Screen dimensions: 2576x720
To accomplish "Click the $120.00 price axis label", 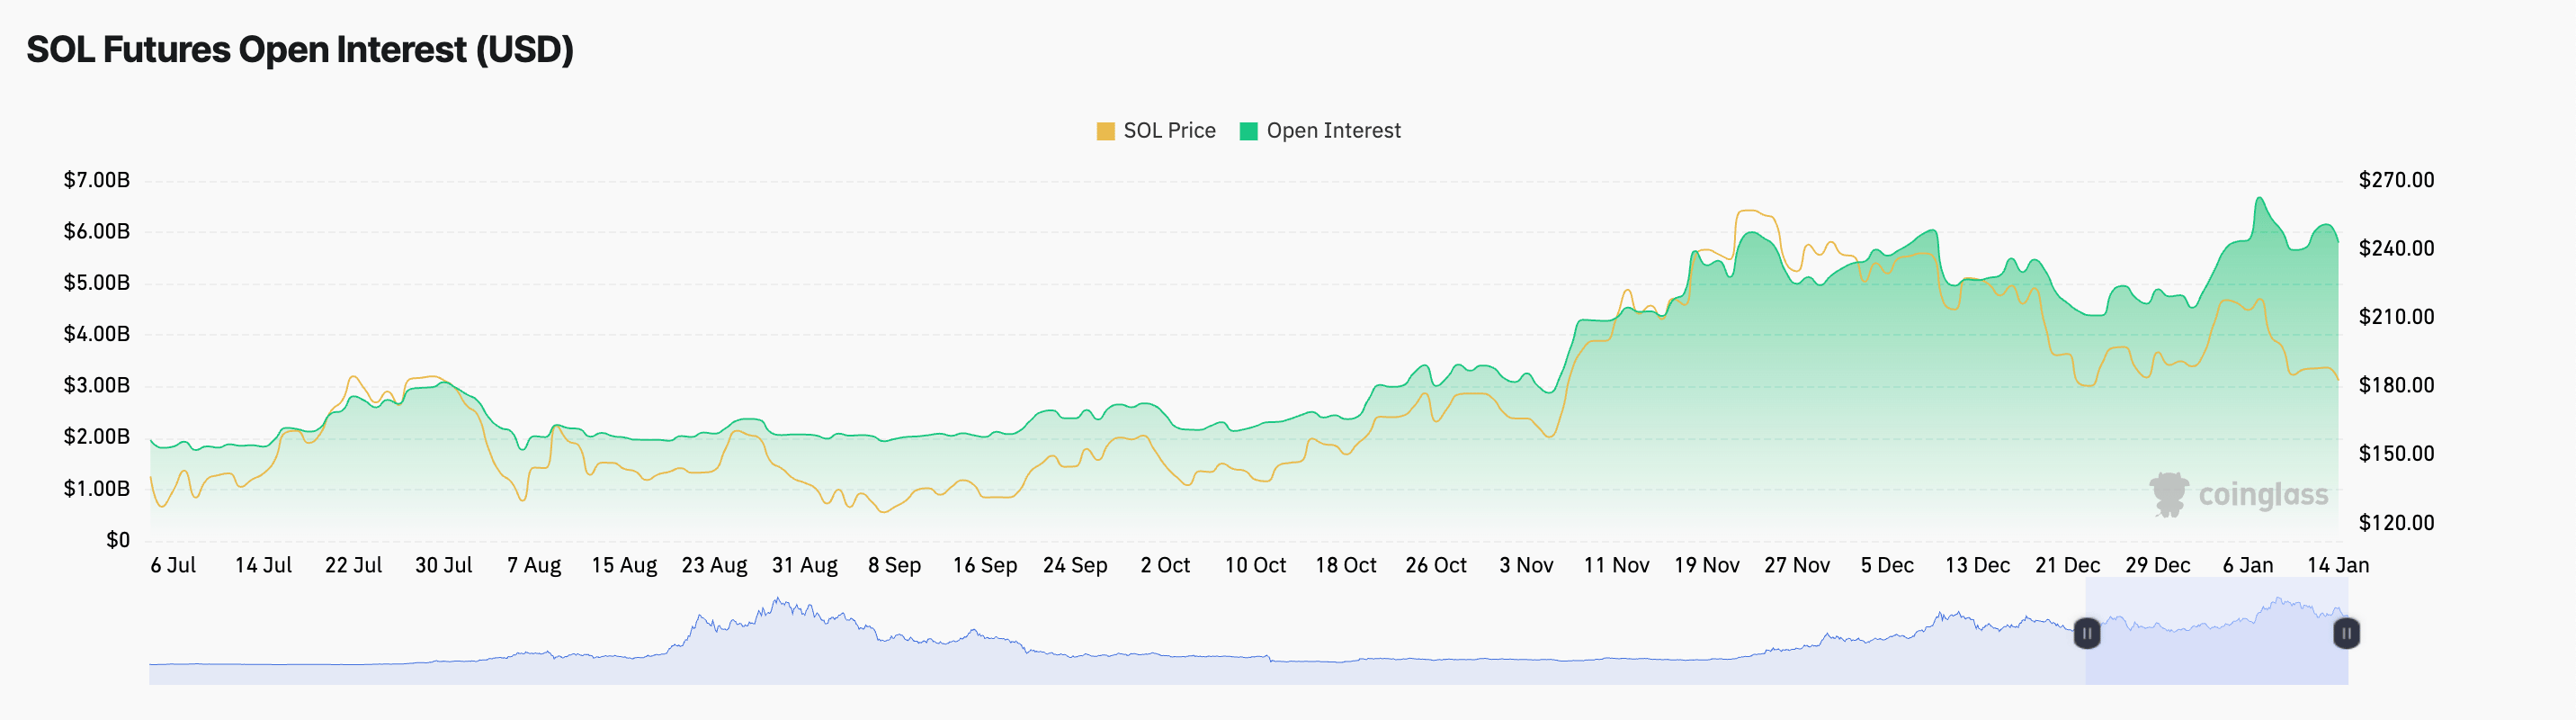I will click(2396, 522).
